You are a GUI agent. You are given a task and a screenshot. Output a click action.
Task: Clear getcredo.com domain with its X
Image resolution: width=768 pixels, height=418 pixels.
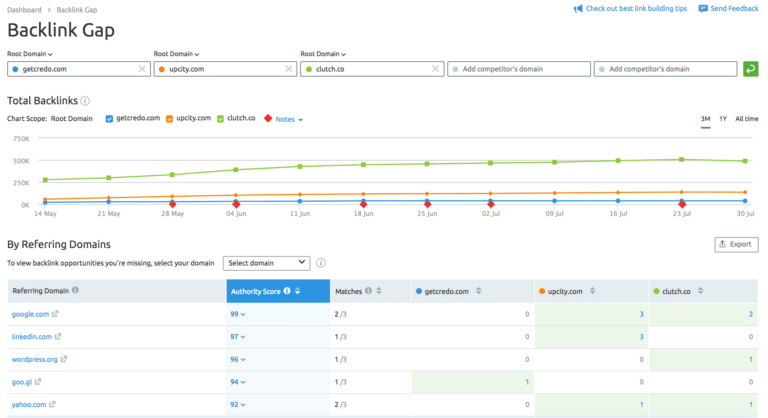click(142, 69)
